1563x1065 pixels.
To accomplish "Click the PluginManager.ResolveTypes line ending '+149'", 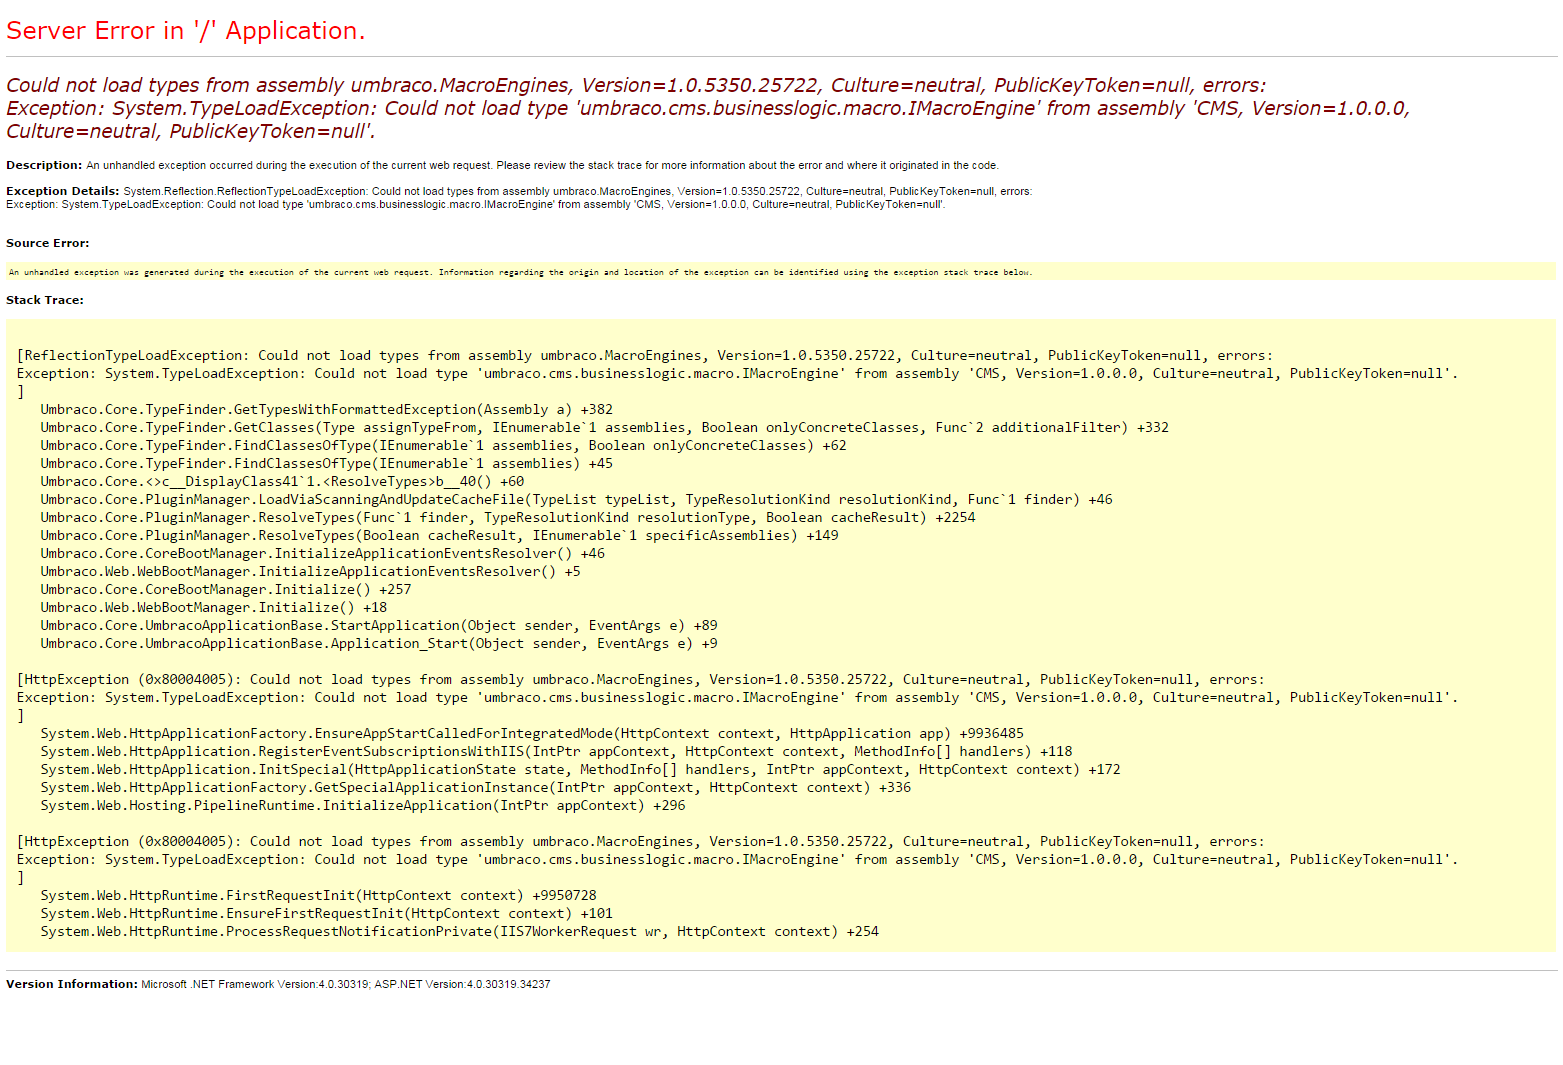I will click(x=439, y=535).
